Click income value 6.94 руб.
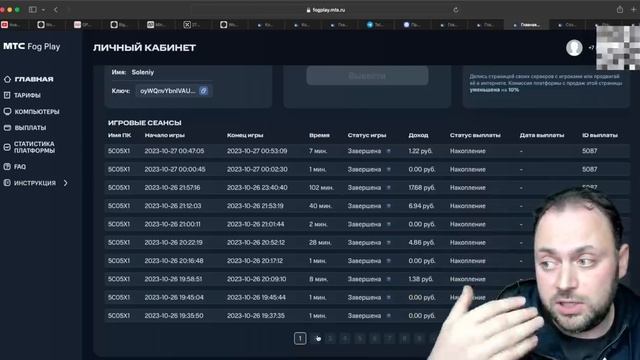The height and width of the screenshot is (360, 640). [421, 206]
